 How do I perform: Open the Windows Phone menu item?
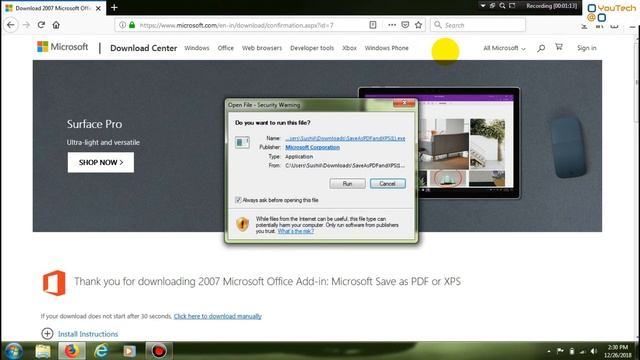pos(387,48)
